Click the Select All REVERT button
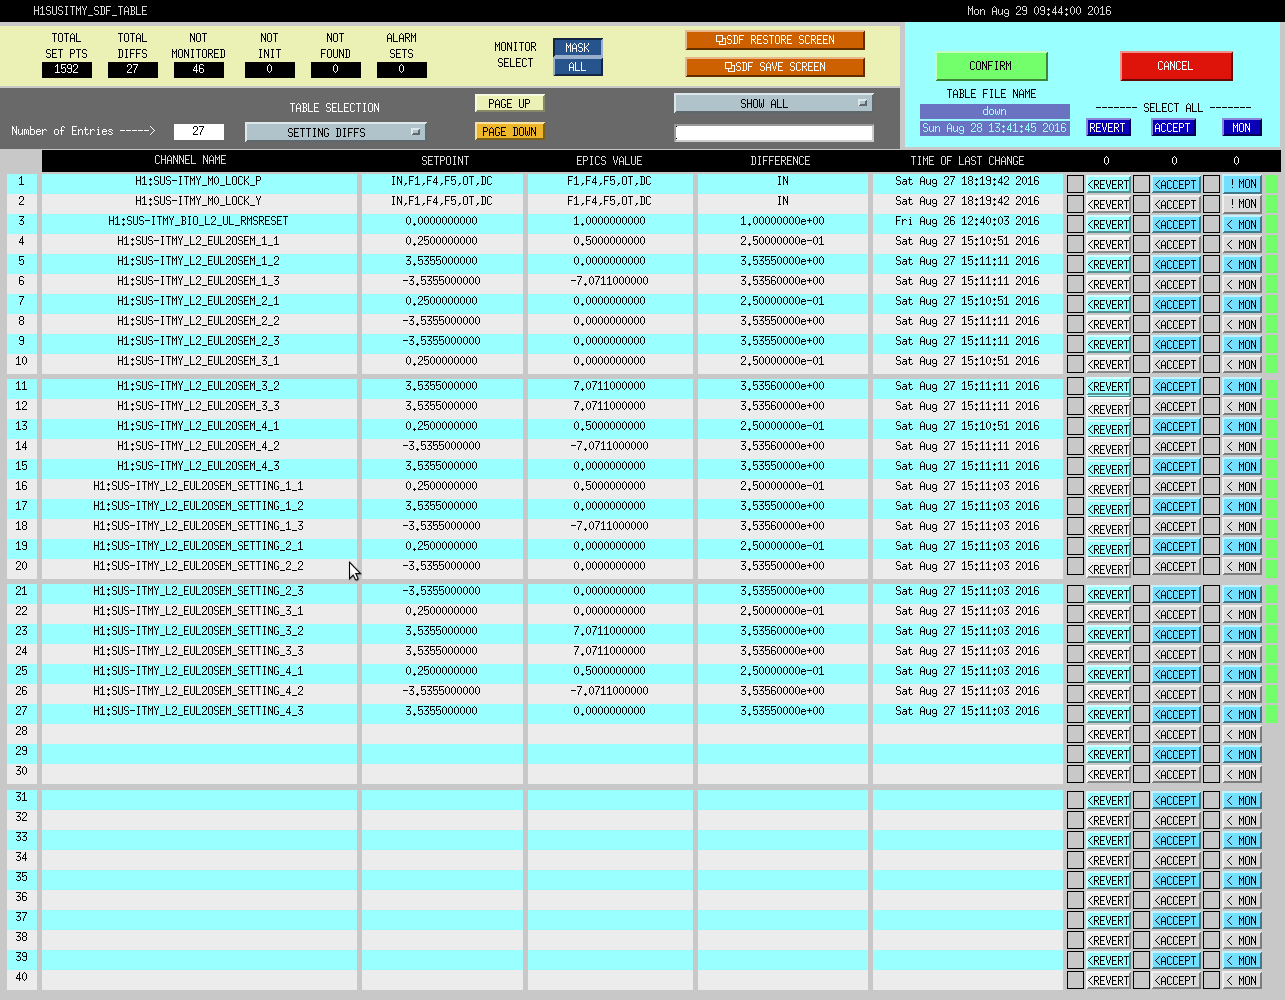The height and width of the screenshot is (1000, 1285). point(1108,128)
